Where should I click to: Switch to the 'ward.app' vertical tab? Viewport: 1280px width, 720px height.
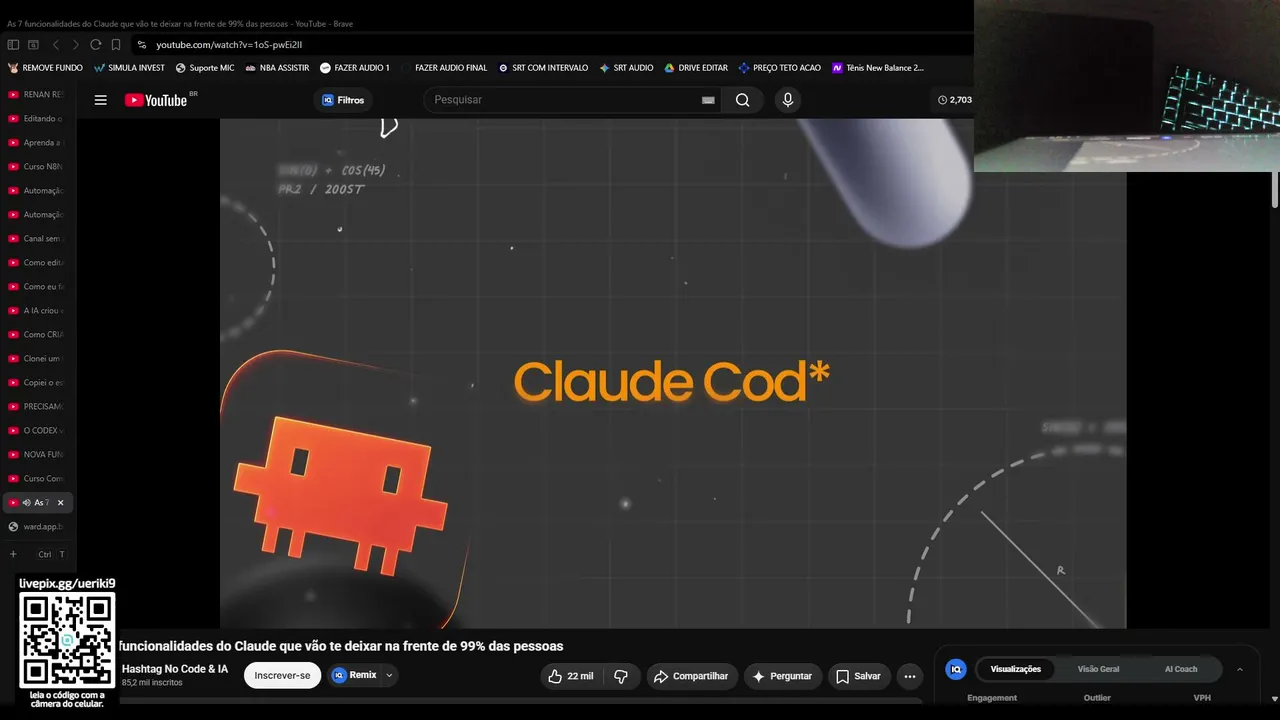click(38, 527)
